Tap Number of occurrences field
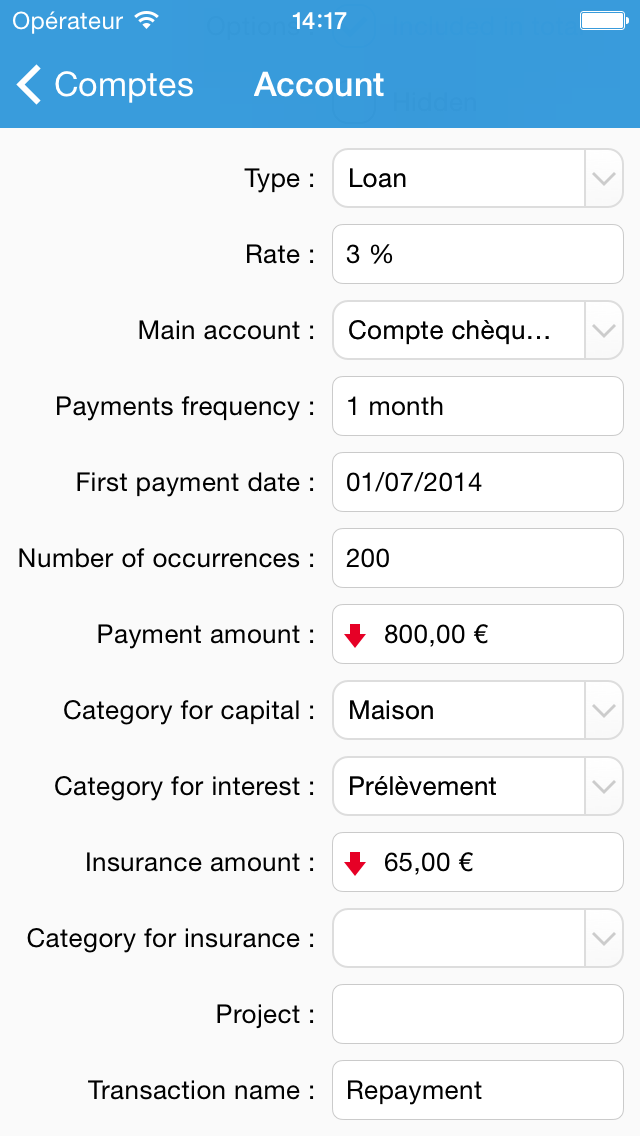 478,559
